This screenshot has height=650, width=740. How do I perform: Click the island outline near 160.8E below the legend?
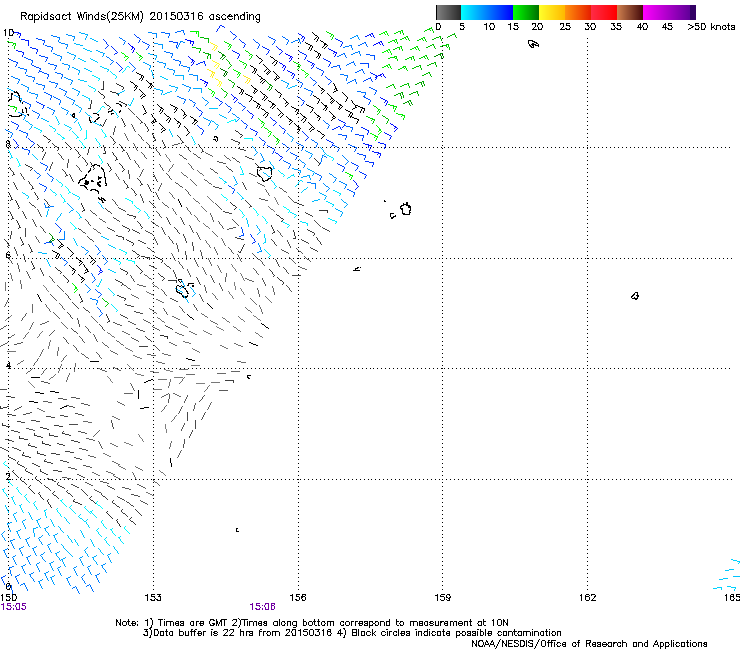(533, 44)
